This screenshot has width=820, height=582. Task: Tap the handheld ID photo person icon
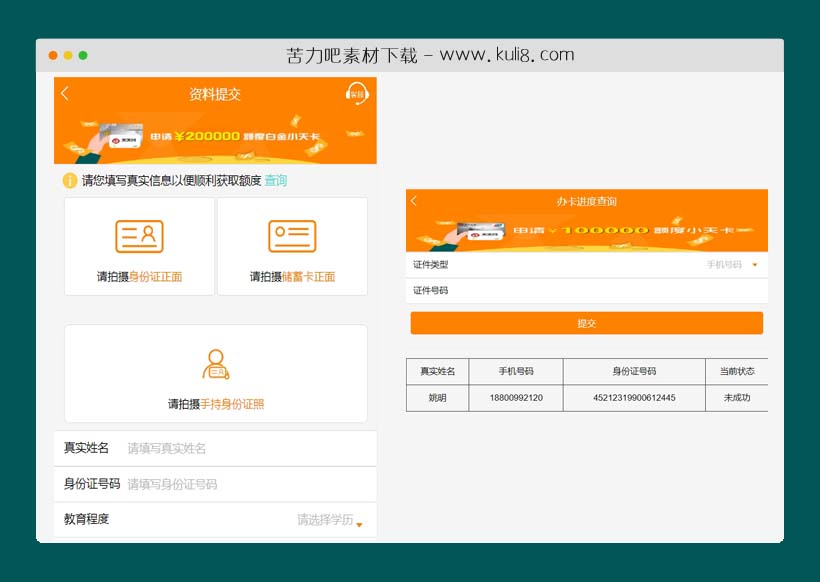point(216,366)
